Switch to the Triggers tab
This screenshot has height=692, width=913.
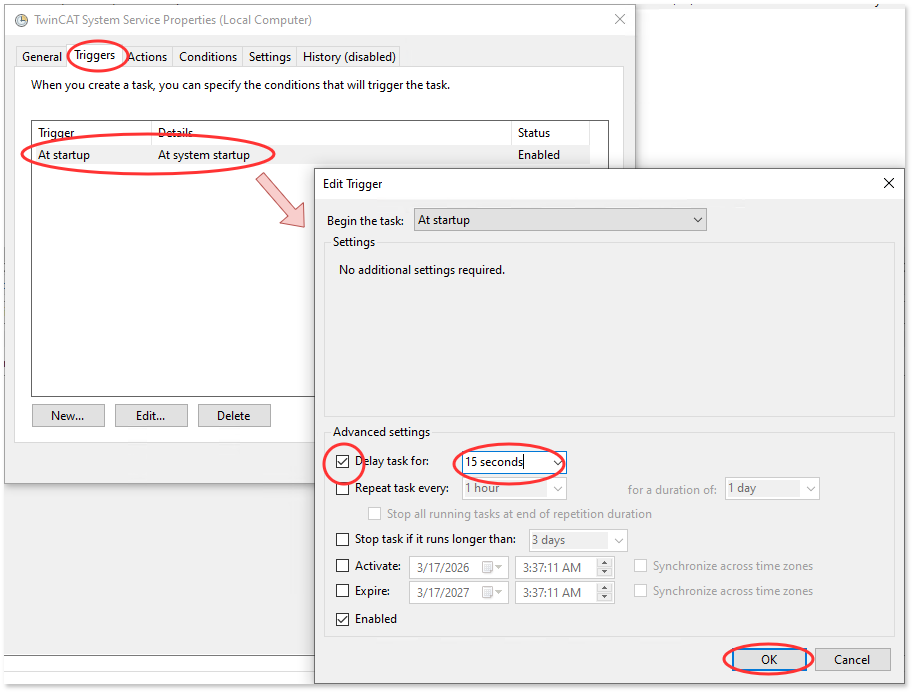95,56
